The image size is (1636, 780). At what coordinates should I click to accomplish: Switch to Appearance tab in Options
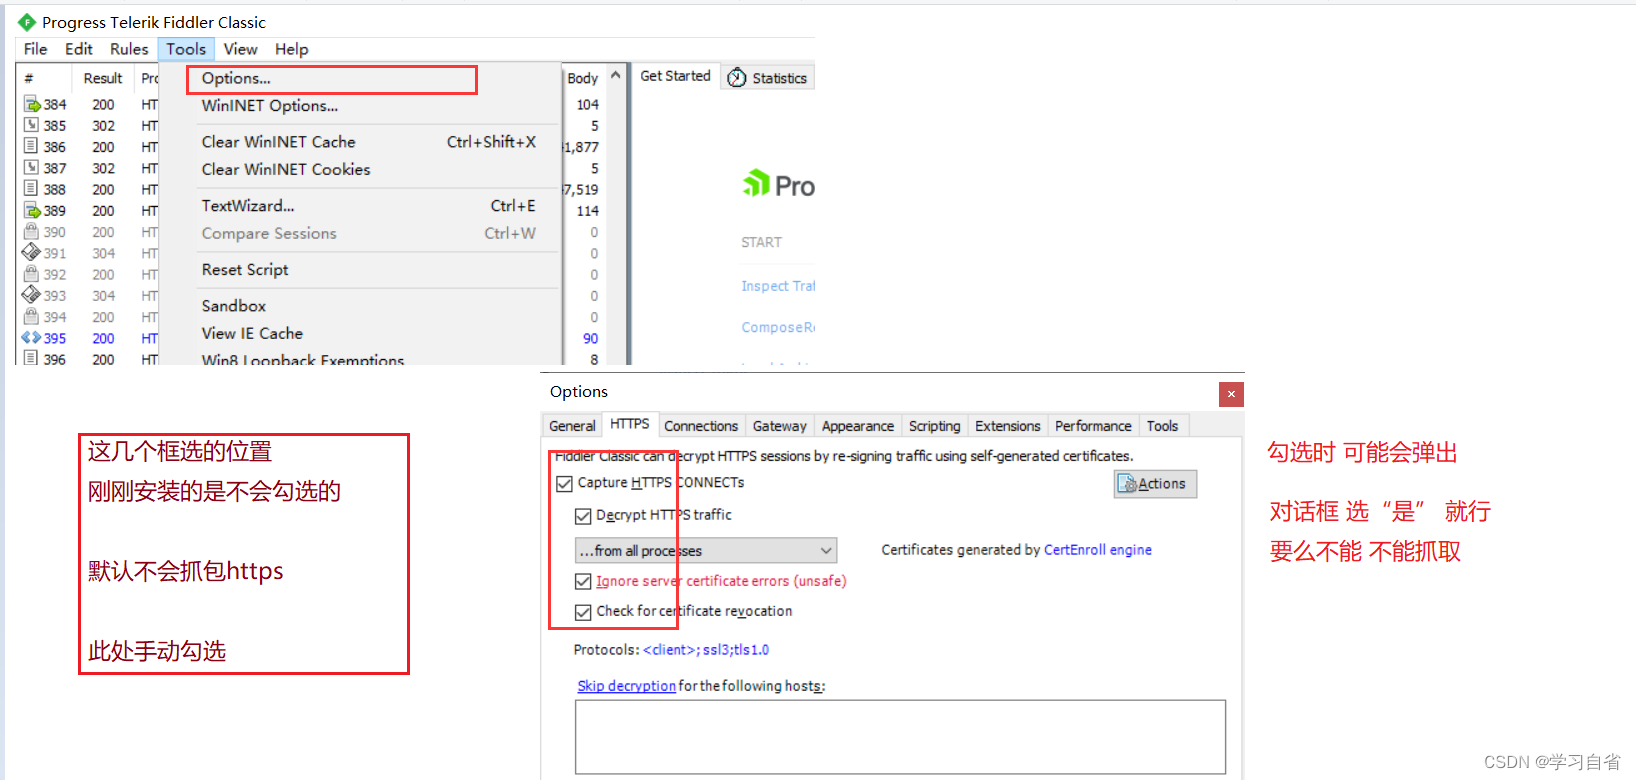(858, 426)
